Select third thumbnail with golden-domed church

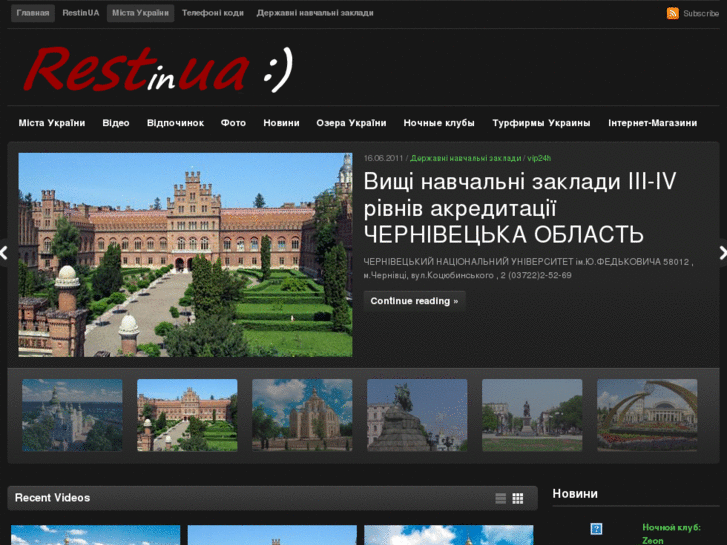tap(302, 415)
